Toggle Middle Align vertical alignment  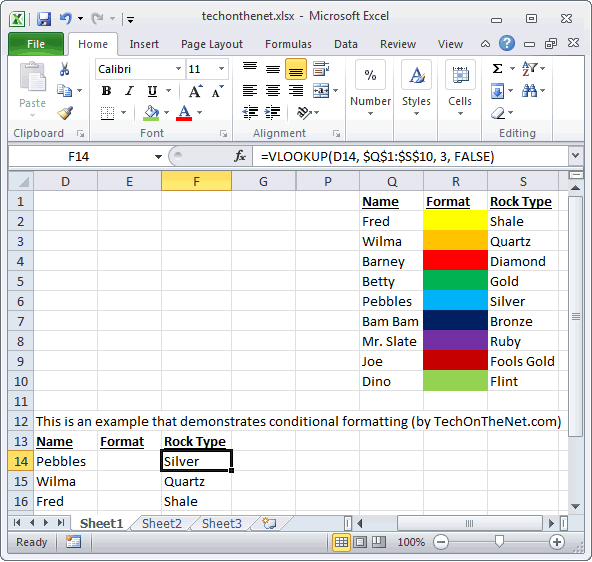coord(273,69)
